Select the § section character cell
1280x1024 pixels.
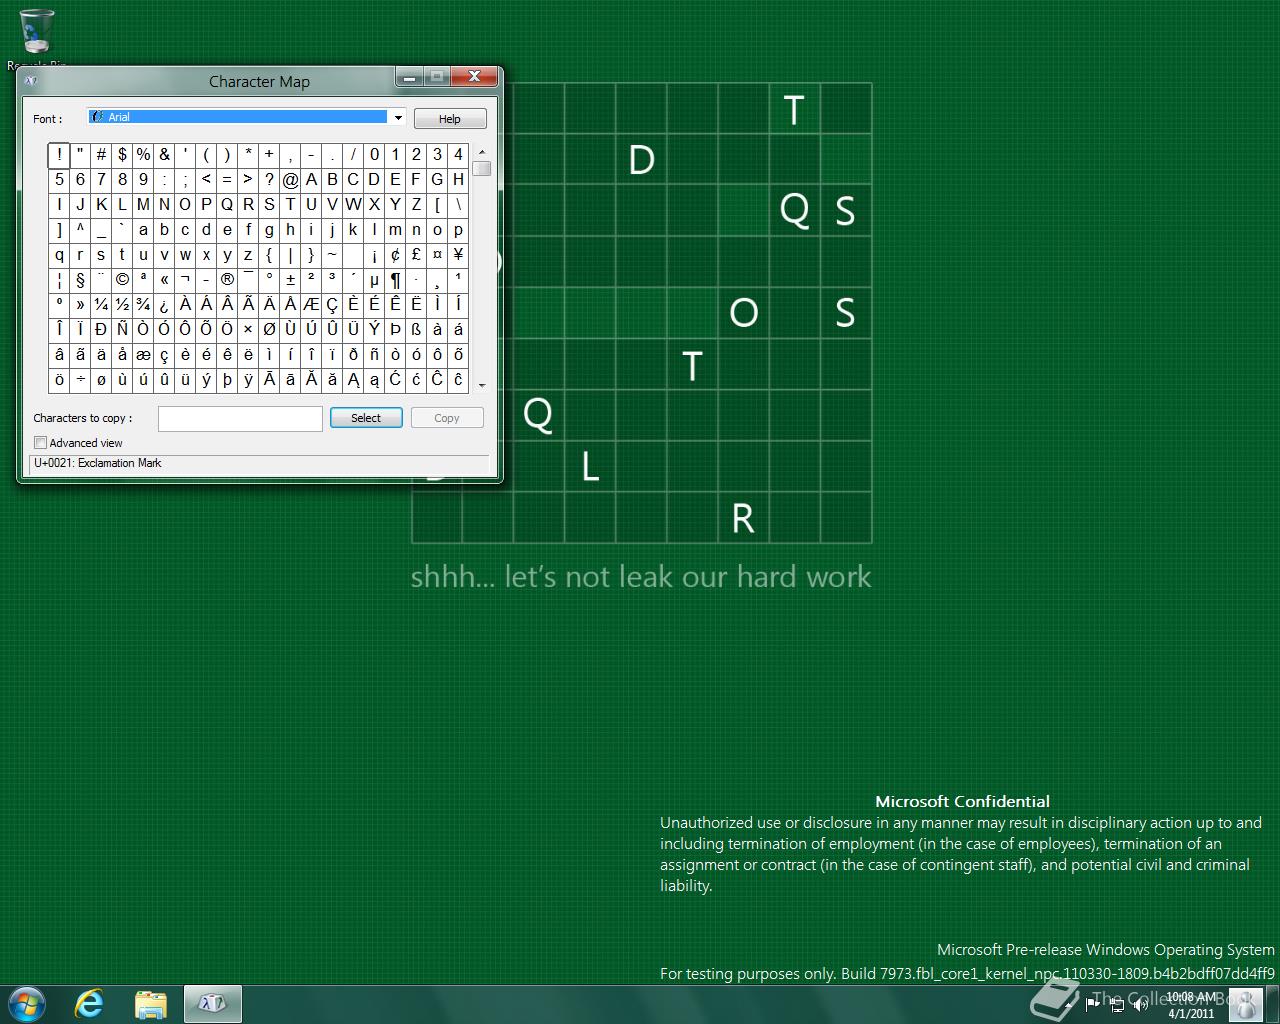80,279
